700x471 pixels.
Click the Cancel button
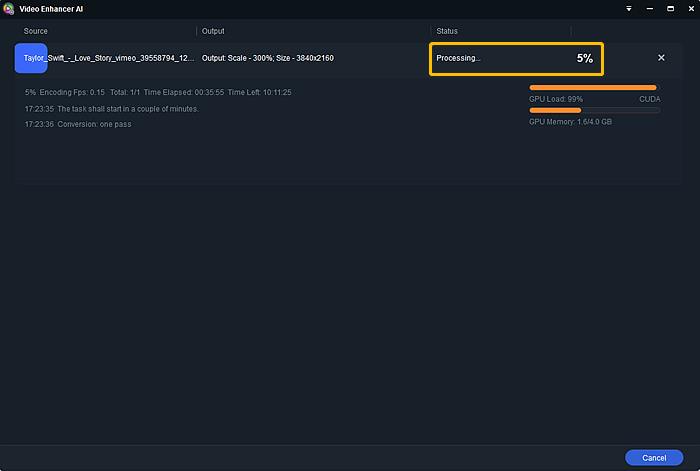[x=654, y=458]
